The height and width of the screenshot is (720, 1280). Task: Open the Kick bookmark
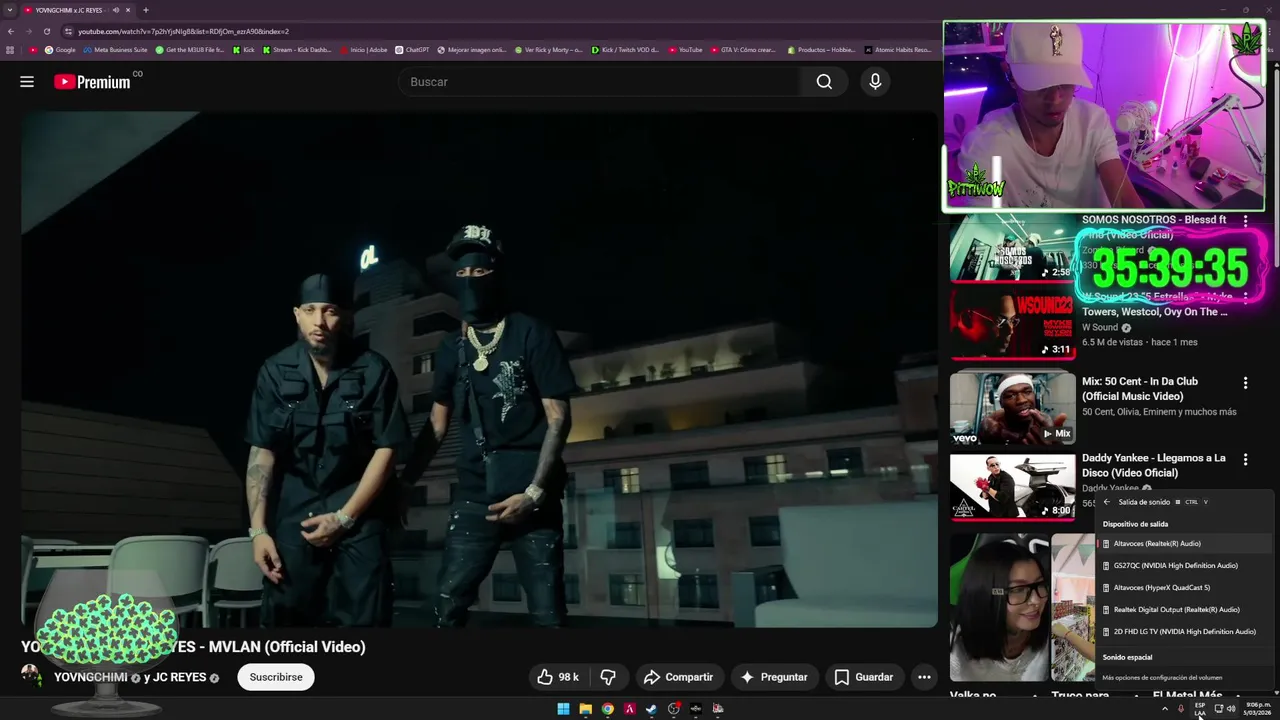244,49
